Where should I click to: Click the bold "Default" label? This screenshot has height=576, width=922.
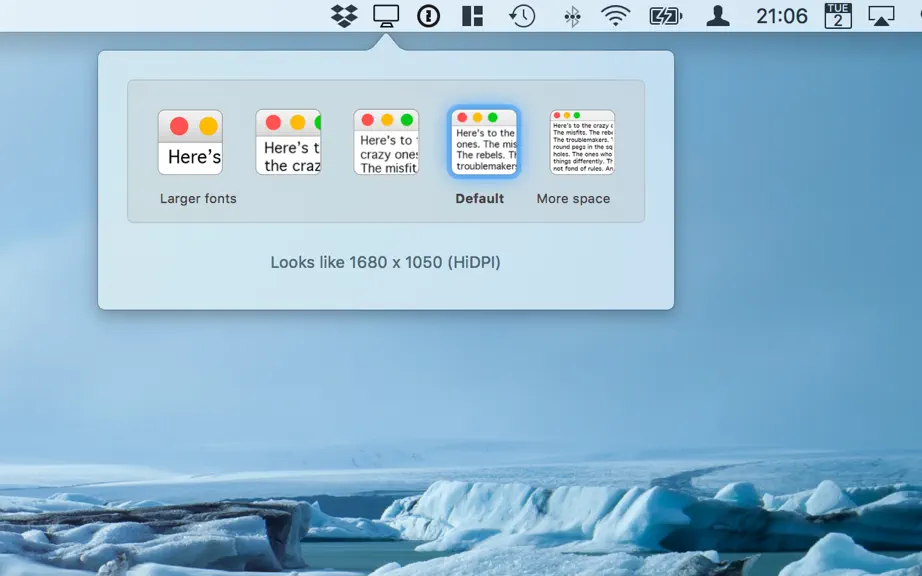(x=479, y=199)
